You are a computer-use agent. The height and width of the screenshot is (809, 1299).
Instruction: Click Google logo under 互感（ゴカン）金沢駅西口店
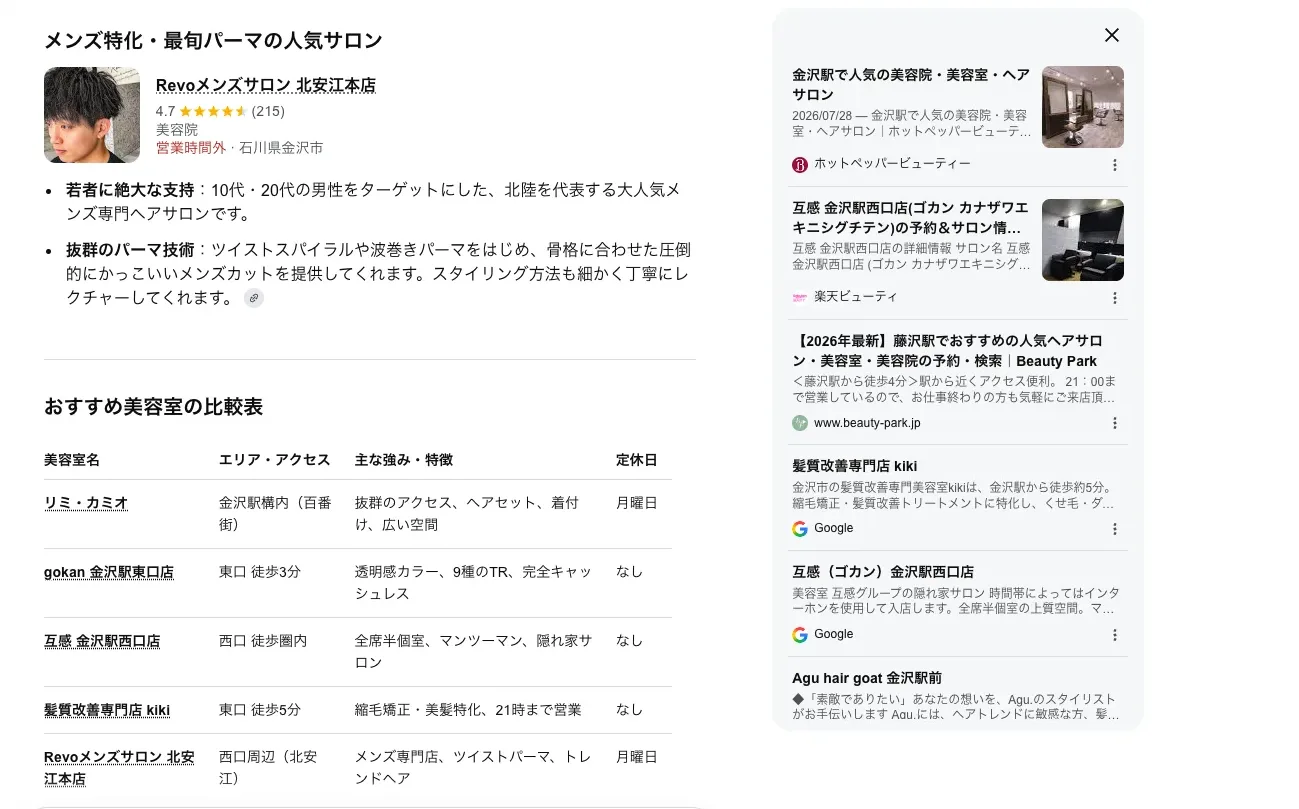[800, 635]
